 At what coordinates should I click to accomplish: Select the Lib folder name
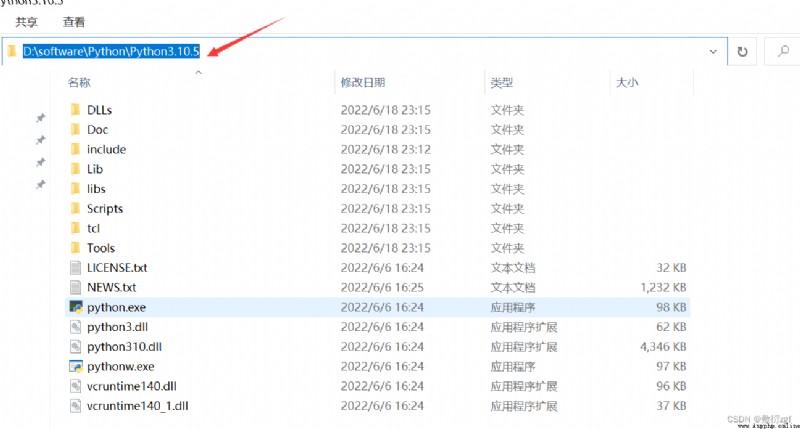point(95,169)
